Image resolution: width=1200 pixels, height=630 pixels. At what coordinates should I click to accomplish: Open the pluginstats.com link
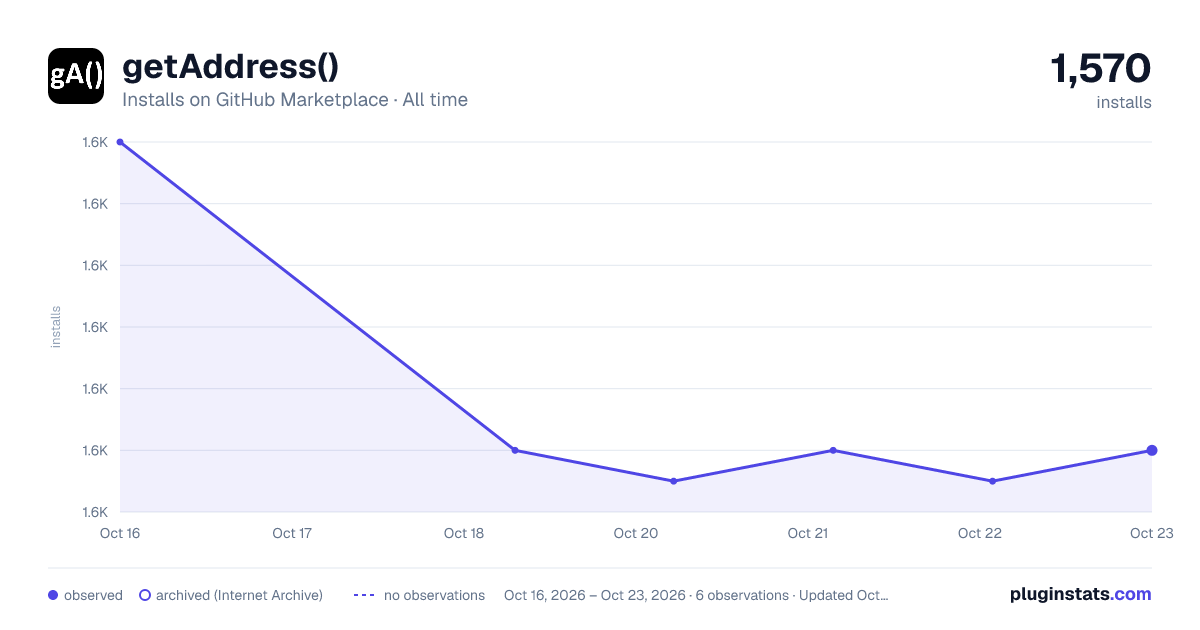tap(1080, 594)
